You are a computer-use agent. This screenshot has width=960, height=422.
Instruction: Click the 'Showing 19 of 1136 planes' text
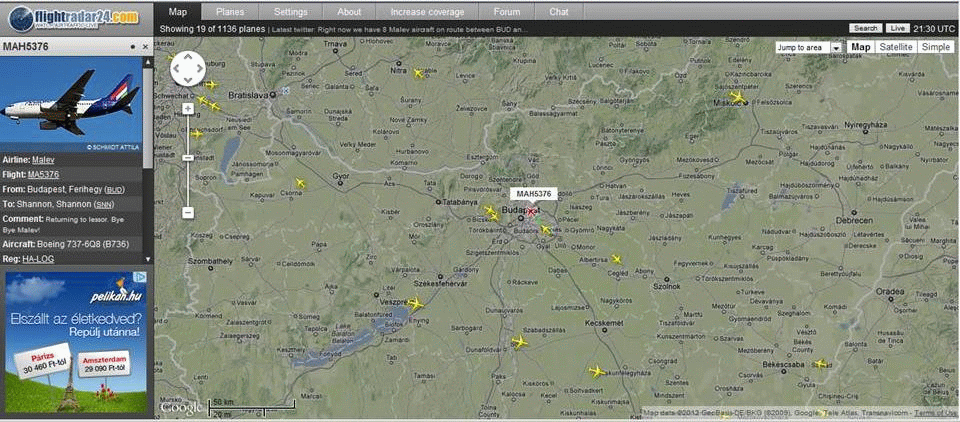212,29
